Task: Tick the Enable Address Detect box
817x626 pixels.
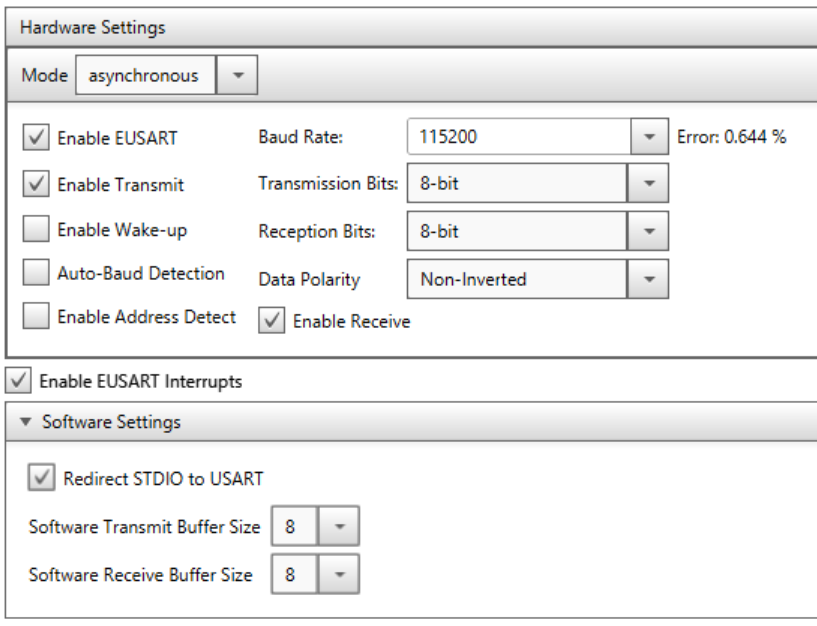Action: pyautogui.click(x=36, y=316)
